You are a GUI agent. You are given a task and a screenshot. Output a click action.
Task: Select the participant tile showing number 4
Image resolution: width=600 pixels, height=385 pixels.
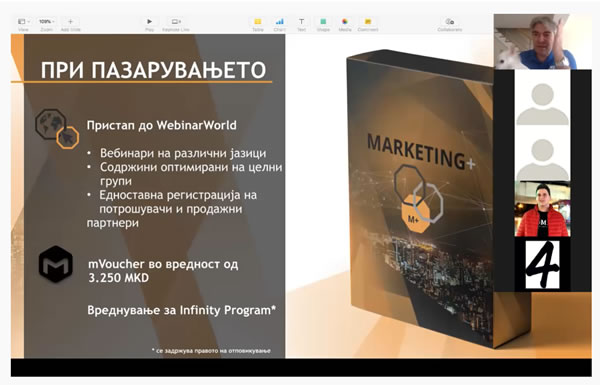pyautogui.click(x=542, y=264)
